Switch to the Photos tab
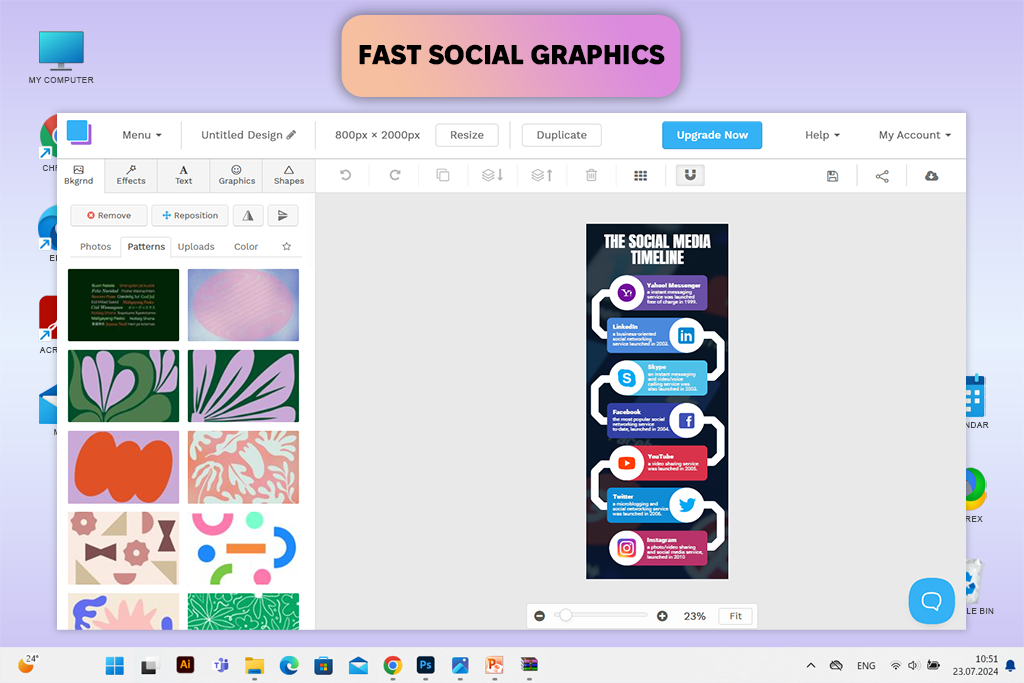 [95, 247]
